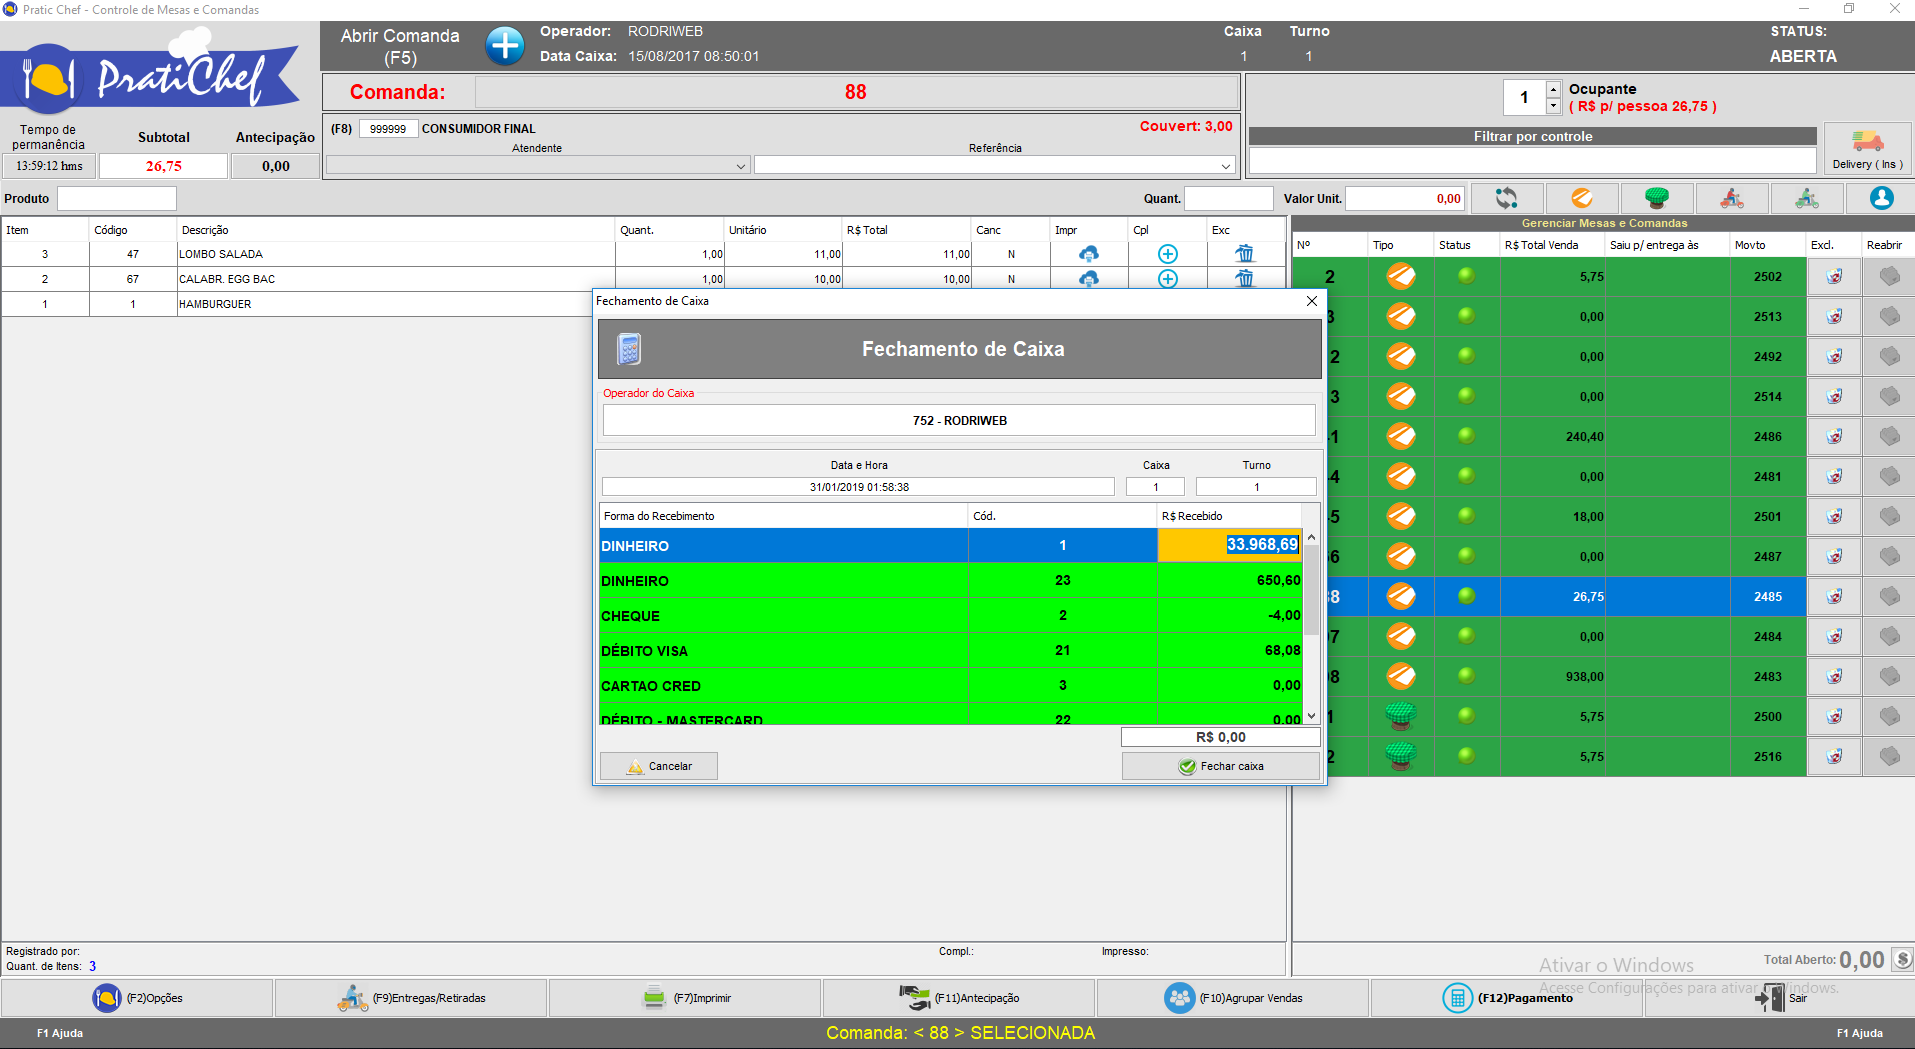
Task: Click the Cancelar button in dialog
Action: point(658,766)
